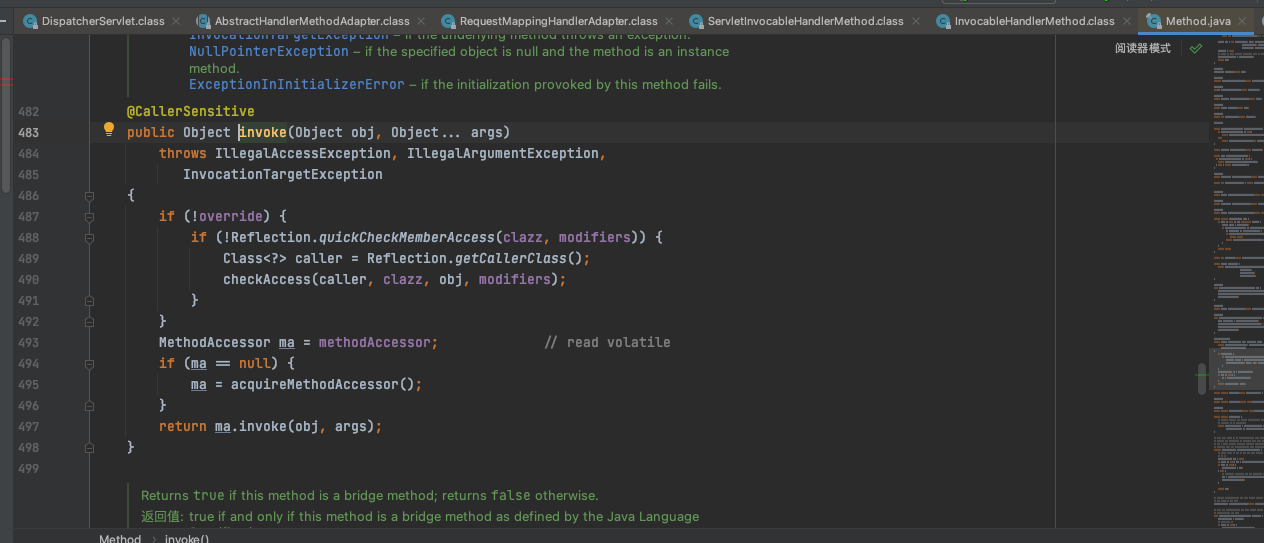Close the ServletInvocableHandlerMethod.class tab
This screenshot has height=543, width=1264.
(x=915, y=21)
